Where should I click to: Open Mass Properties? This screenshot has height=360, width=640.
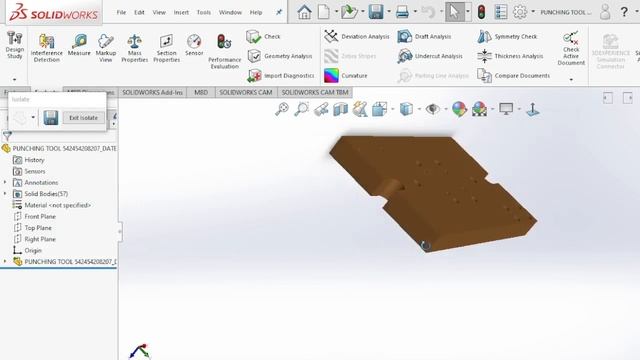134,49
